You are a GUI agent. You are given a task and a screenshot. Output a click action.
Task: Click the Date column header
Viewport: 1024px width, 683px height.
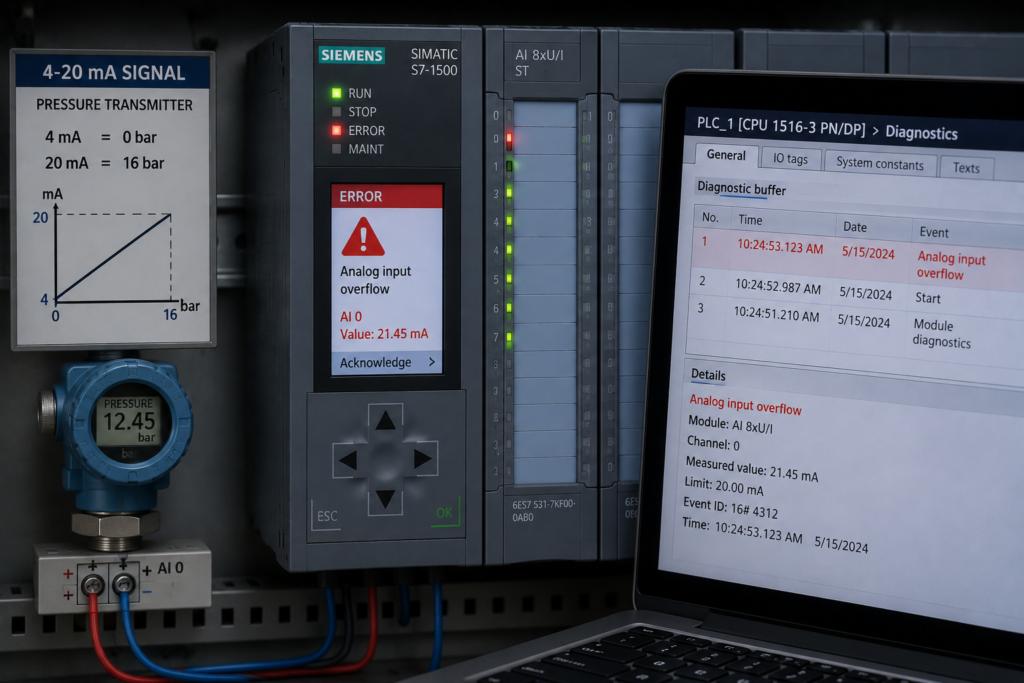pyautogui.click(x=855, y=227)
